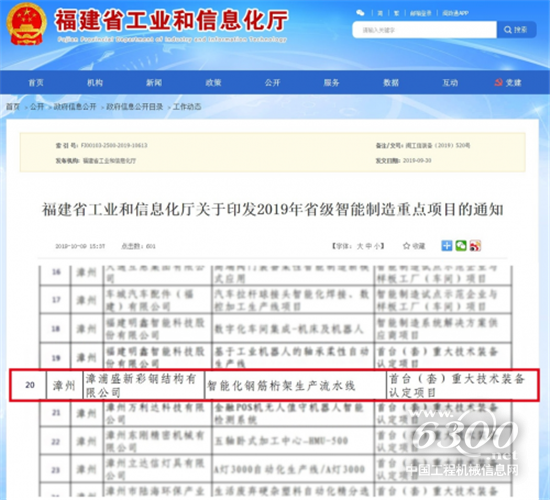
Task: Click the 索引号 value in info box
Action: pyautogui.click(x=114, y=145)
